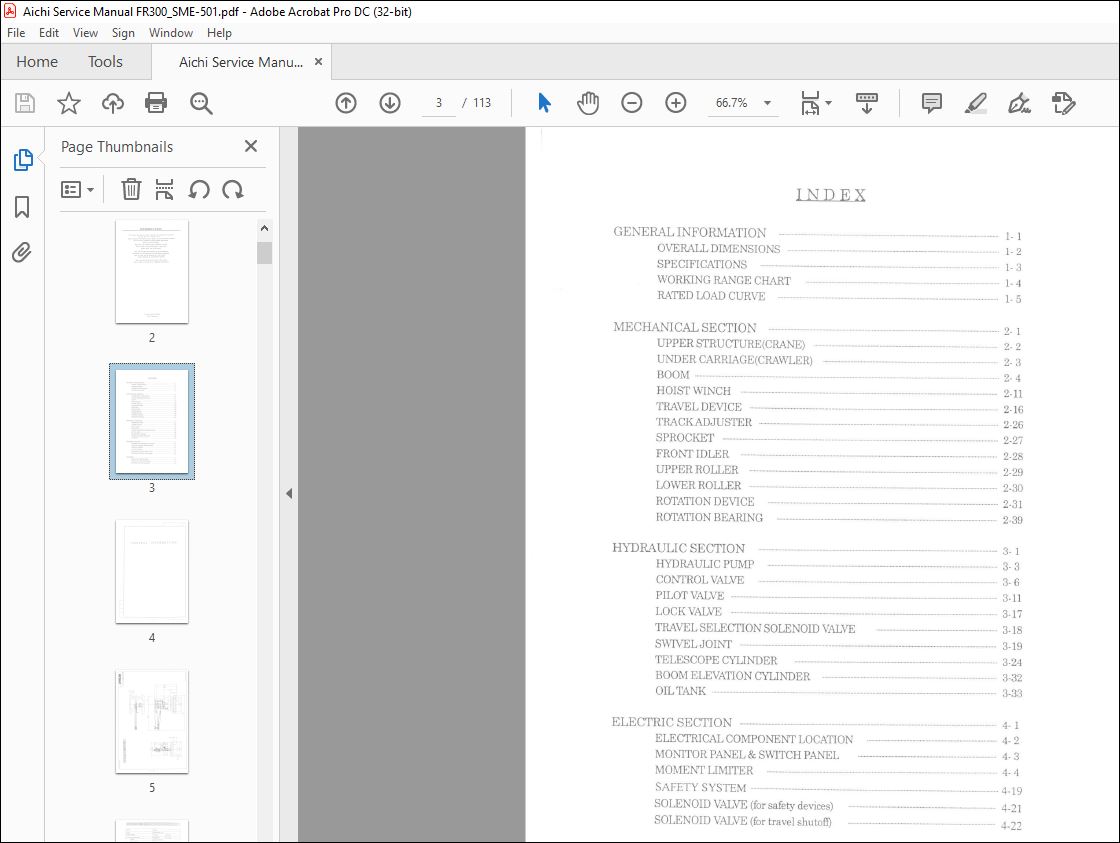Click the page number input field
1120x843 pixels.
439,103
